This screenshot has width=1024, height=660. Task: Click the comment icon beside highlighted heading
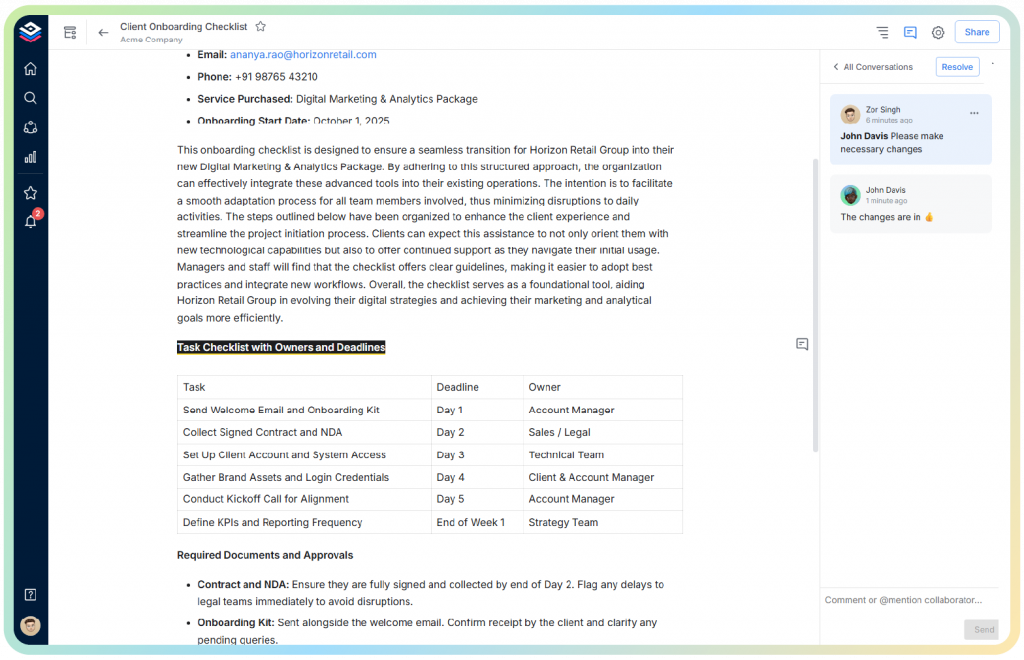pyautogui.click(x=802, y=344)
